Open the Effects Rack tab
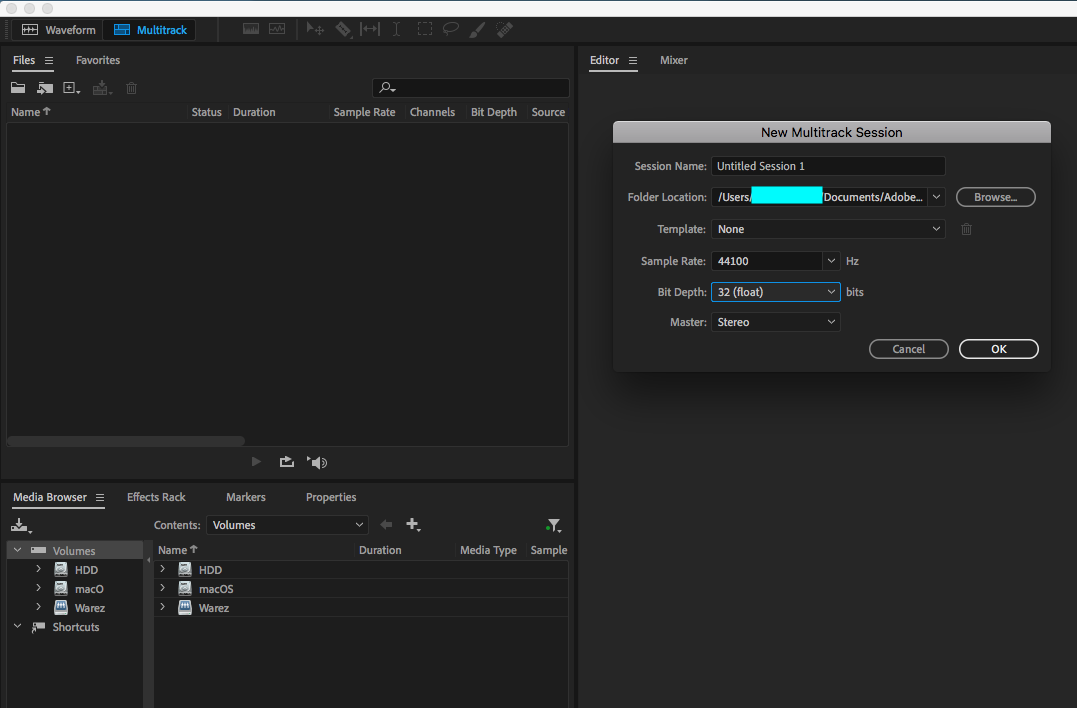 (156, 497)
